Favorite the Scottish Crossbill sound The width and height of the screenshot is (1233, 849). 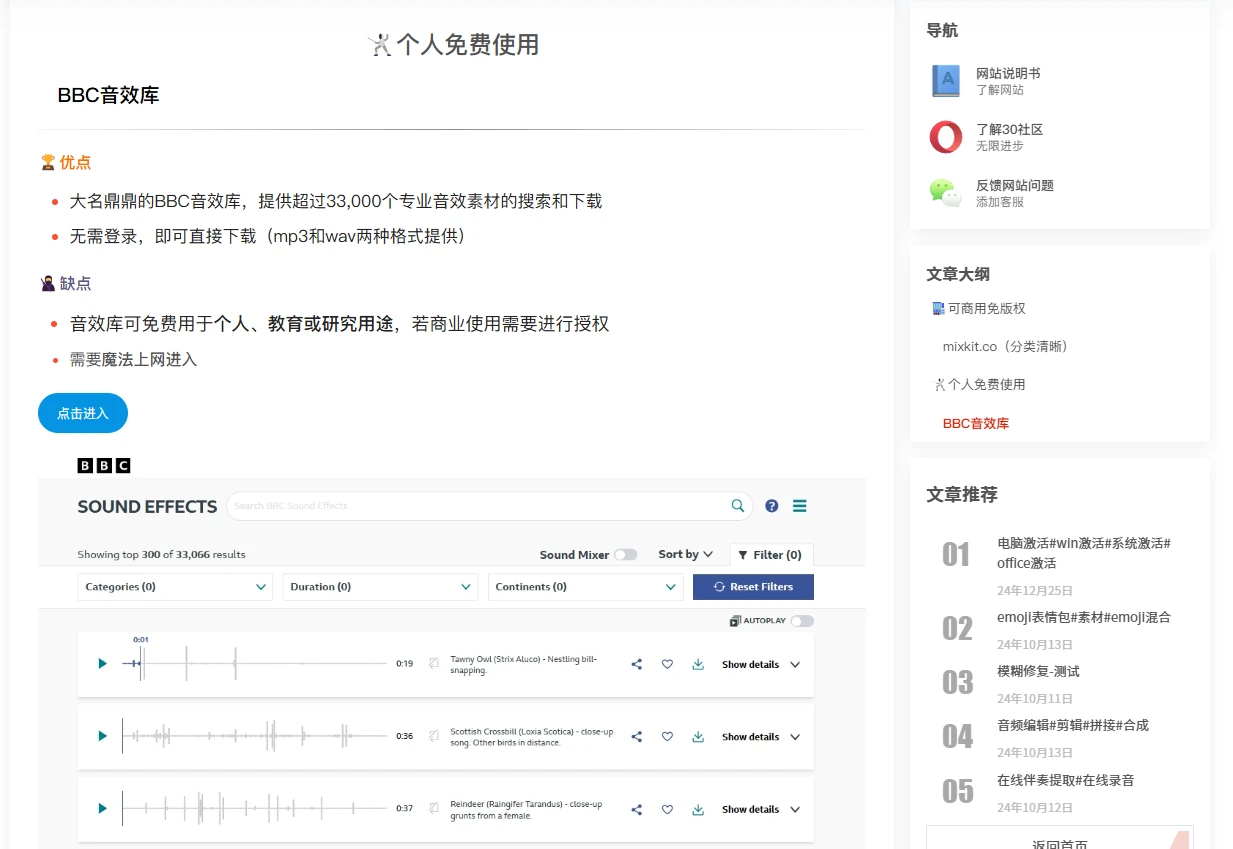pyautogui.click(x=668, y=737)
